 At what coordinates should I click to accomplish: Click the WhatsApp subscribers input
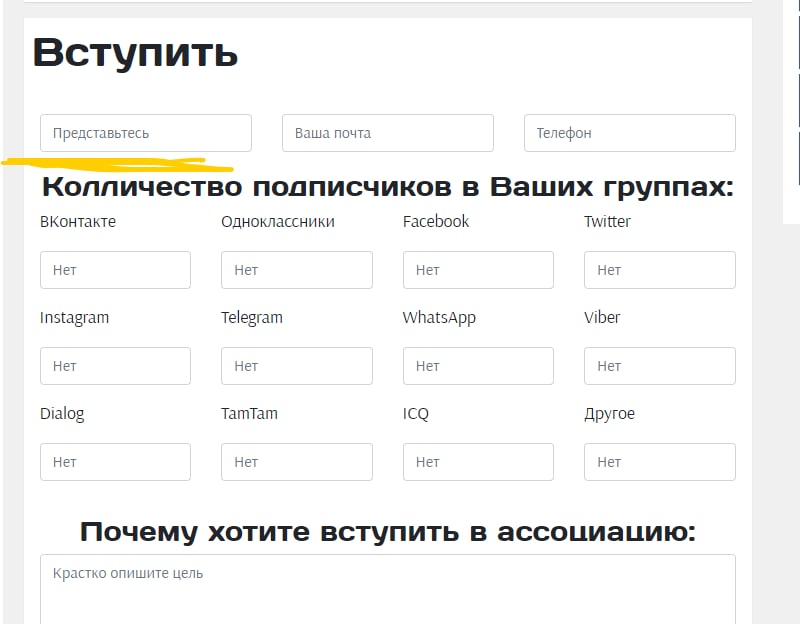tap(478, 366)
